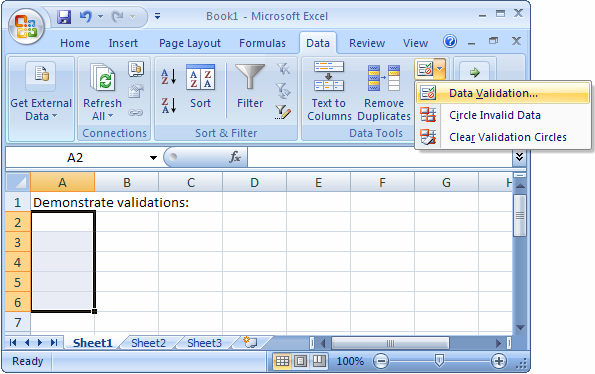The image size is (595, 374).
Task: Go to the Formulas tab
Action: tap(262, 43)
